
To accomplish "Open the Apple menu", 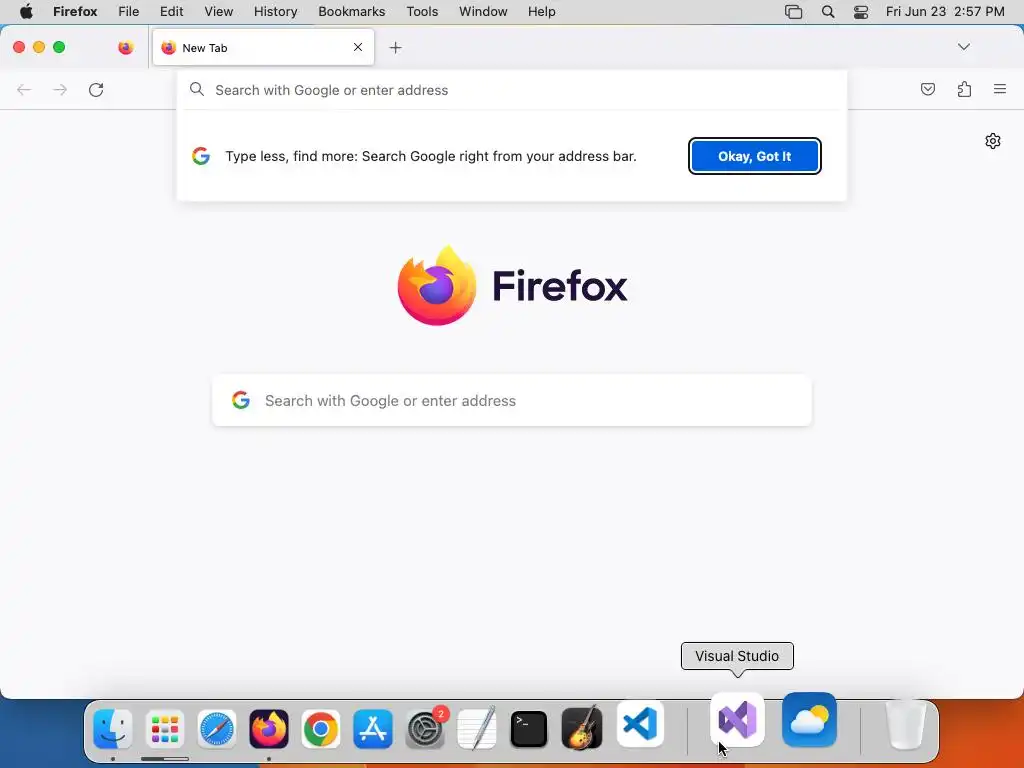I will (x=26, y=12).
